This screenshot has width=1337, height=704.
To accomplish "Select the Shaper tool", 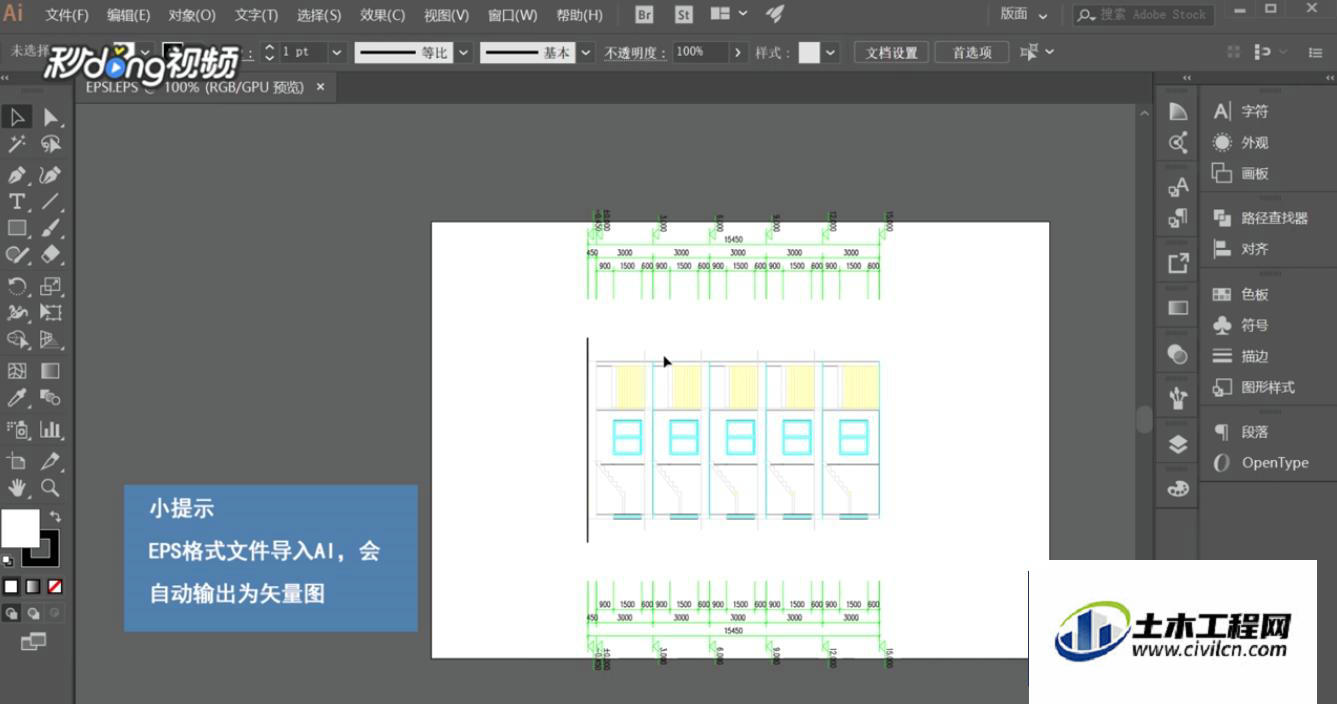I will coord(17,256).
